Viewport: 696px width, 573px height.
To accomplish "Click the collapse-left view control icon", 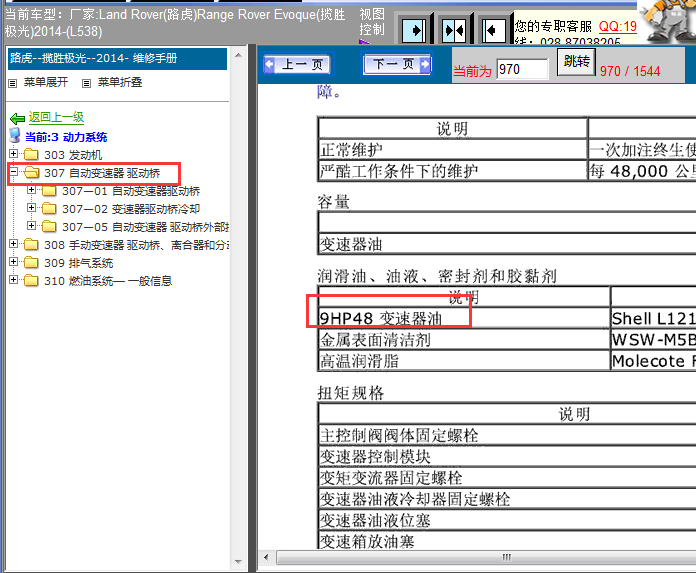I will (x=494, y=30).
